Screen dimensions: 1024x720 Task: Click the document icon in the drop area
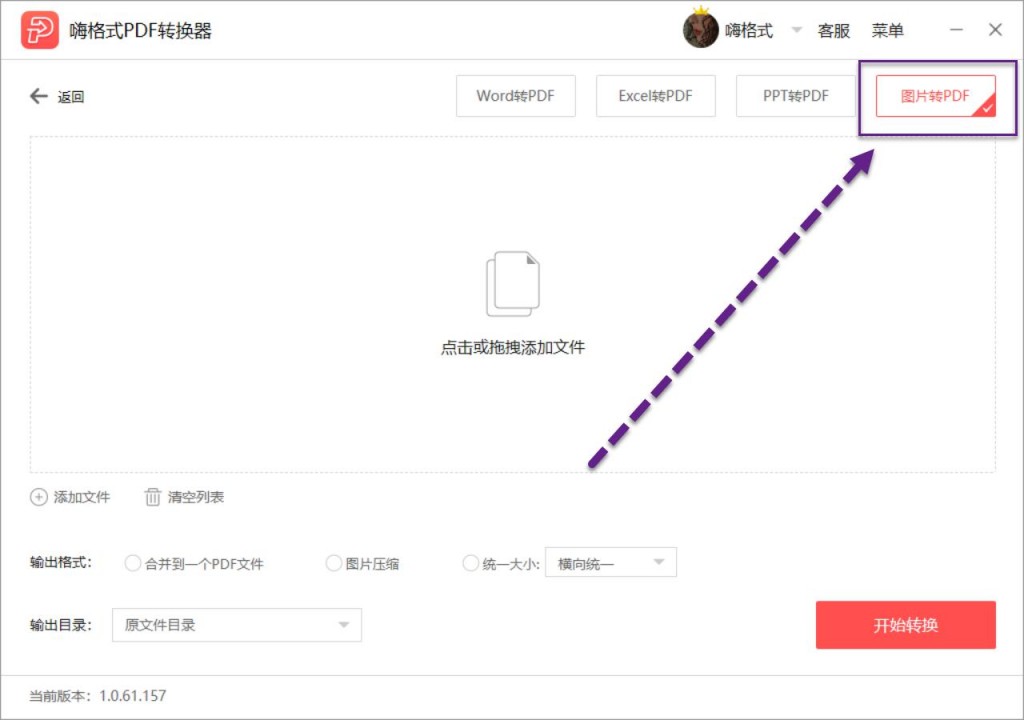(x=513, y=284)
